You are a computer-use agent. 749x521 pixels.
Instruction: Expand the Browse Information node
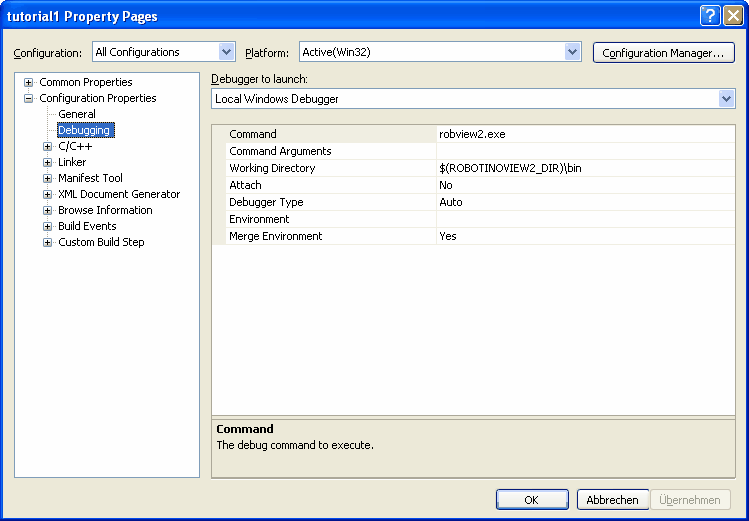47,211
